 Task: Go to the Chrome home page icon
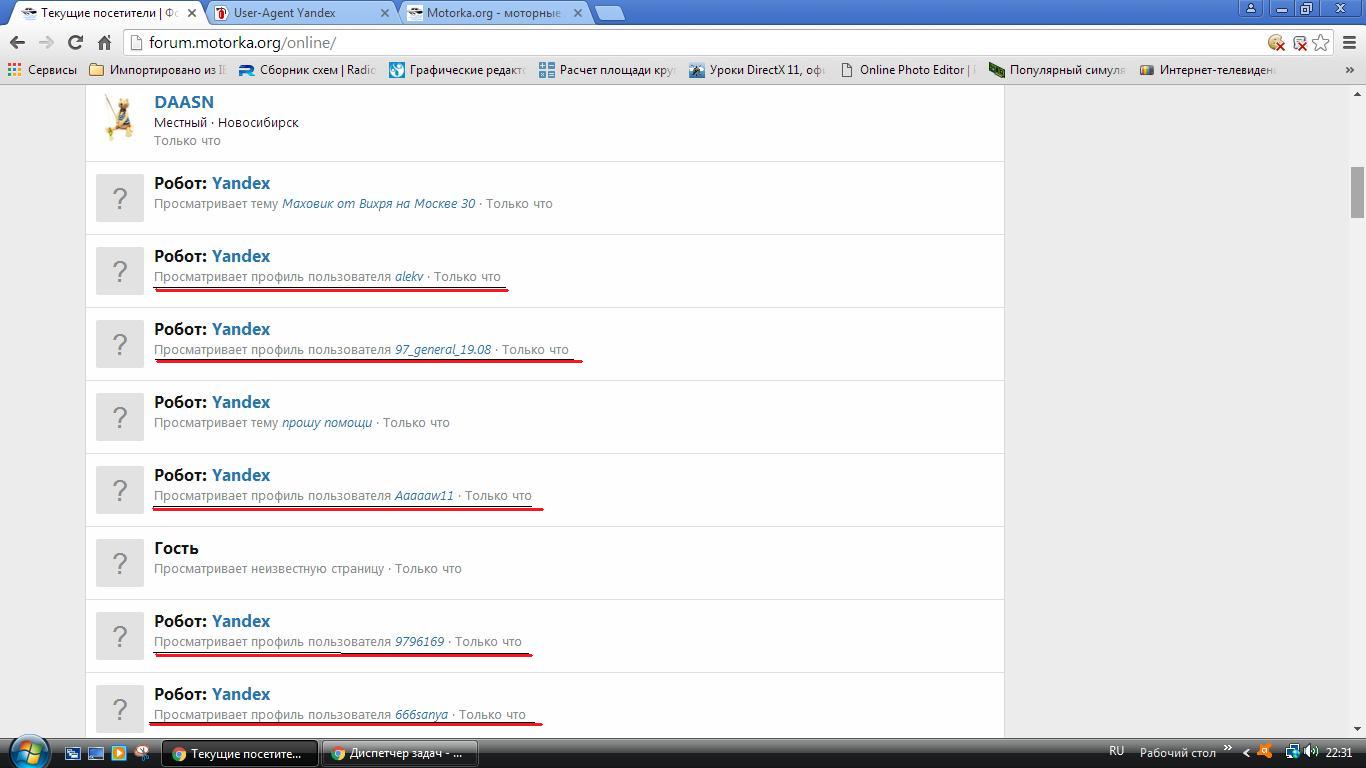pos(104,42)
